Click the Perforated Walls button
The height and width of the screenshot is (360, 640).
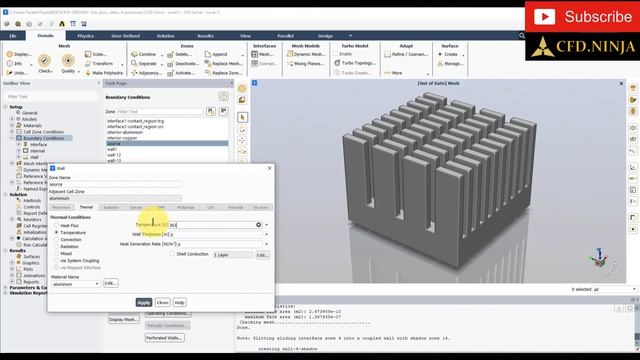tap(165, 338)
